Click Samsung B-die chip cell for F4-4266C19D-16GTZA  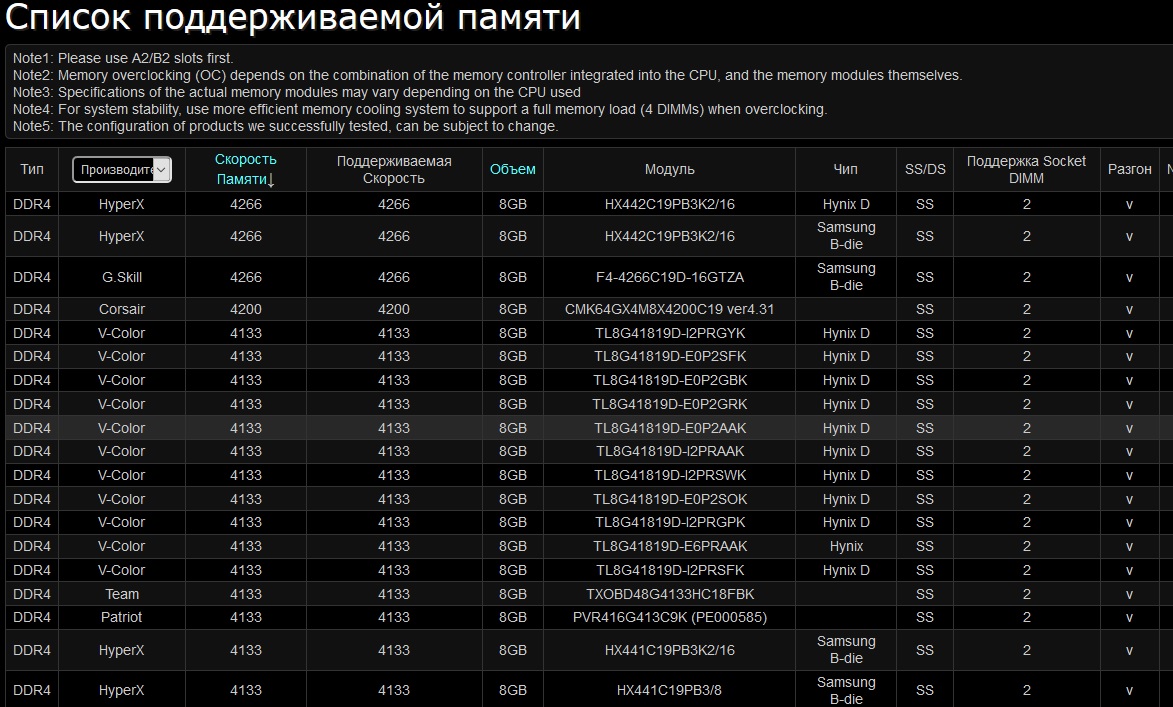click(x=846, y=277)
